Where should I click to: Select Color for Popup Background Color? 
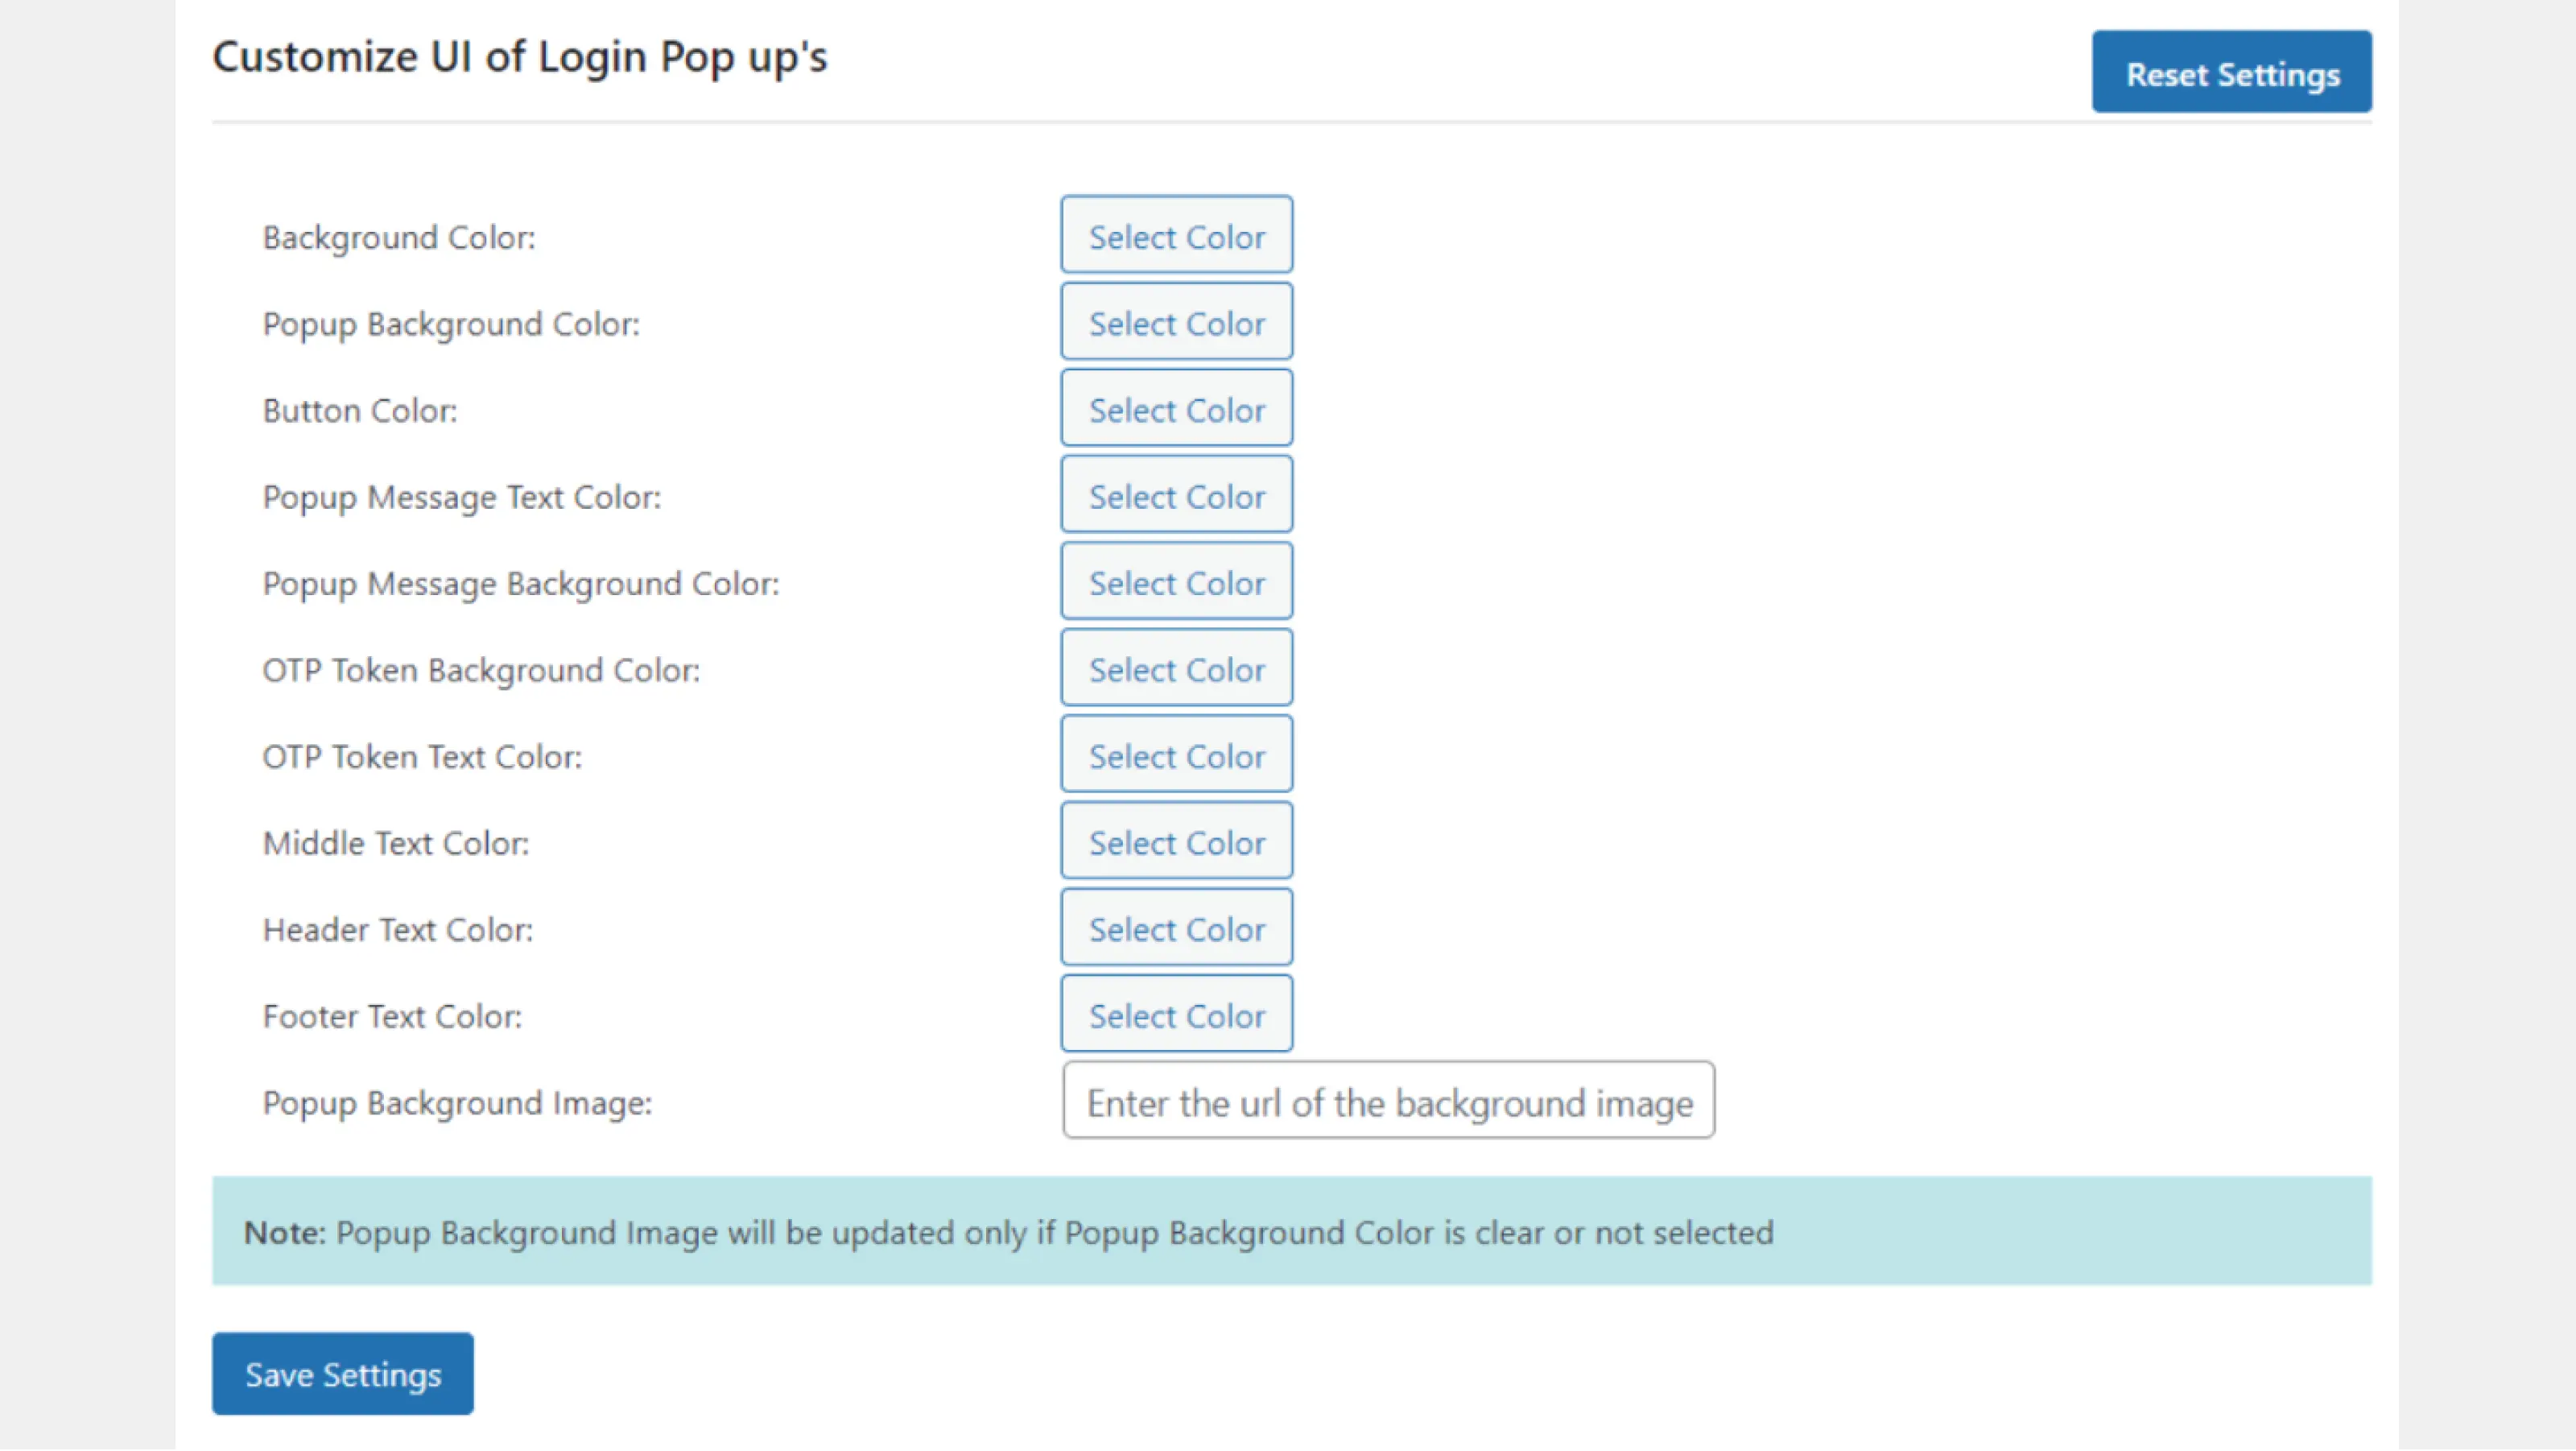pos(1176,322)
